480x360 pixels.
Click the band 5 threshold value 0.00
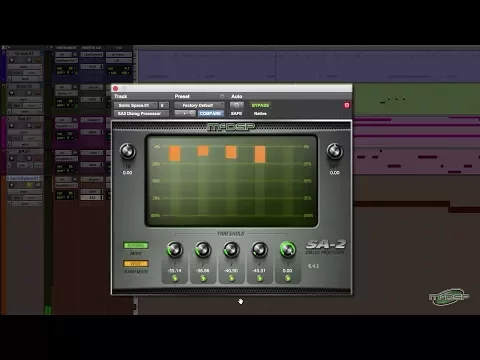tap(288, 271)
